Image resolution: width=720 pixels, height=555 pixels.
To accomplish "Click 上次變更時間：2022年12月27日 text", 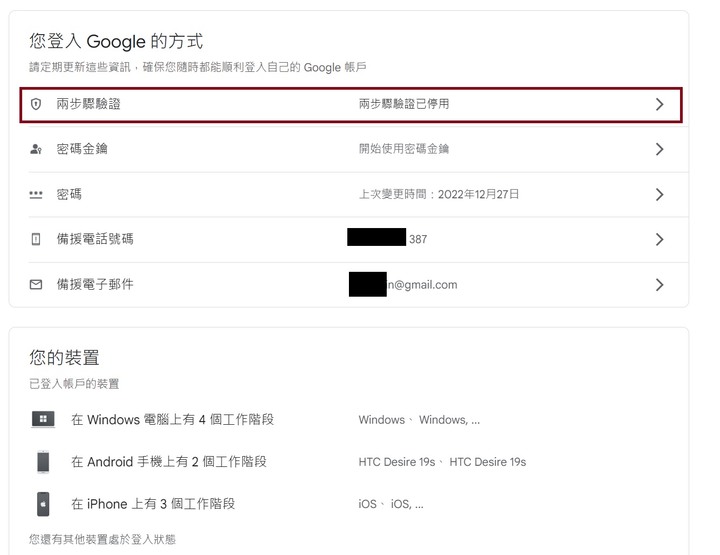I will point(439,195).
